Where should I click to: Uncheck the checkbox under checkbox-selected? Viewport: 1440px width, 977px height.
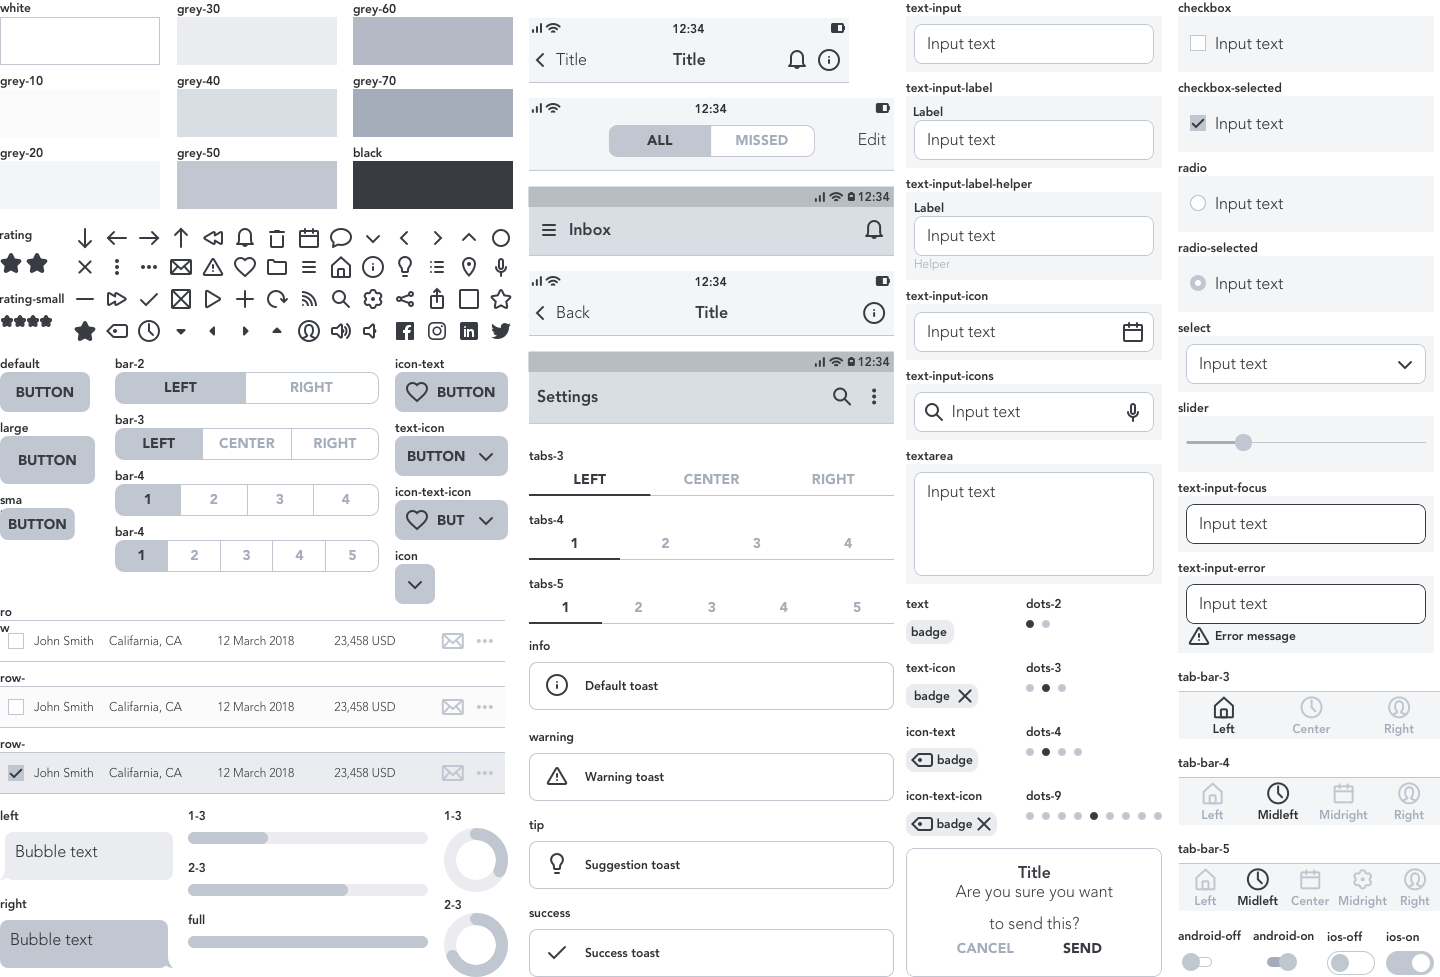[1198, 124]
